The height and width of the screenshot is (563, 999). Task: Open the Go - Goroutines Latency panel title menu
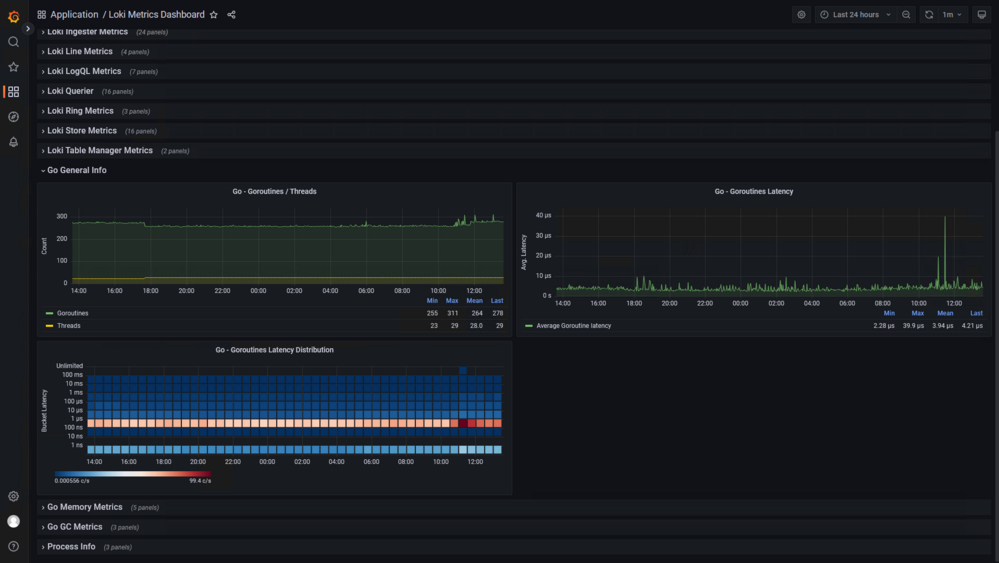[754, 192]
